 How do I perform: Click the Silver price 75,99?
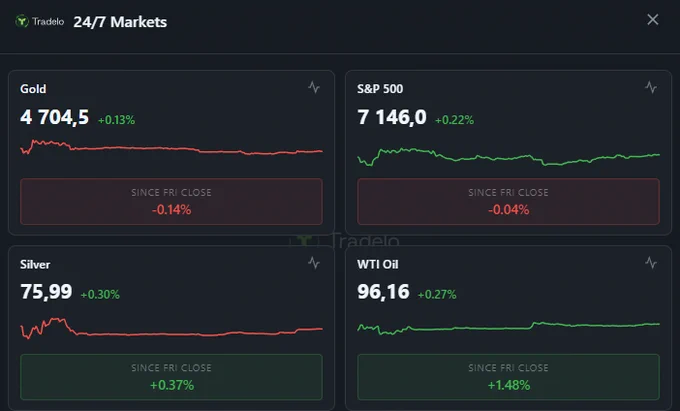(46, 292)
